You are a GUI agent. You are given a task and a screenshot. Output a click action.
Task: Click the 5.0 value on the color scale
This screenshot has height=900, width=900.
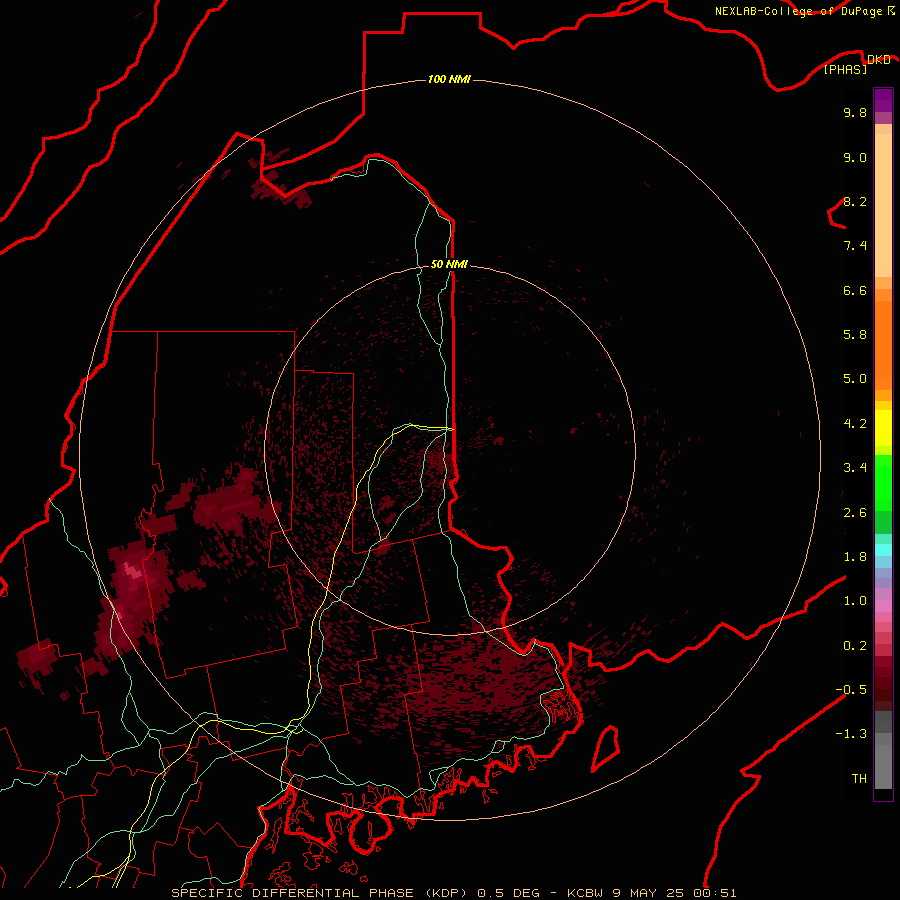click(855, 379)
